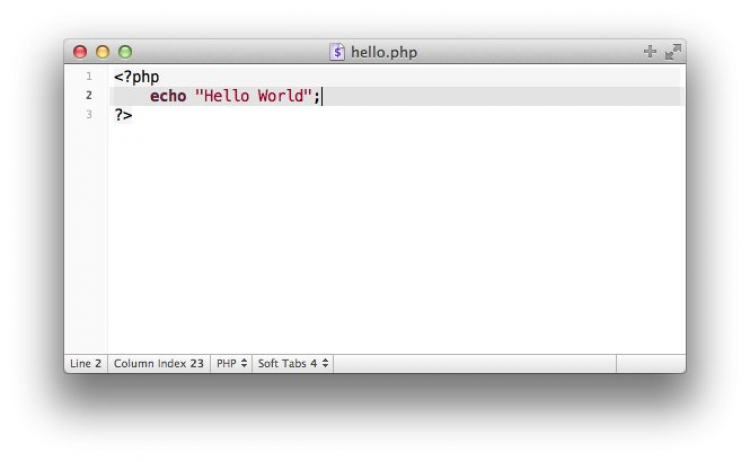
Task: Click the plus icon to add a tab
Action: pos(650,51)
